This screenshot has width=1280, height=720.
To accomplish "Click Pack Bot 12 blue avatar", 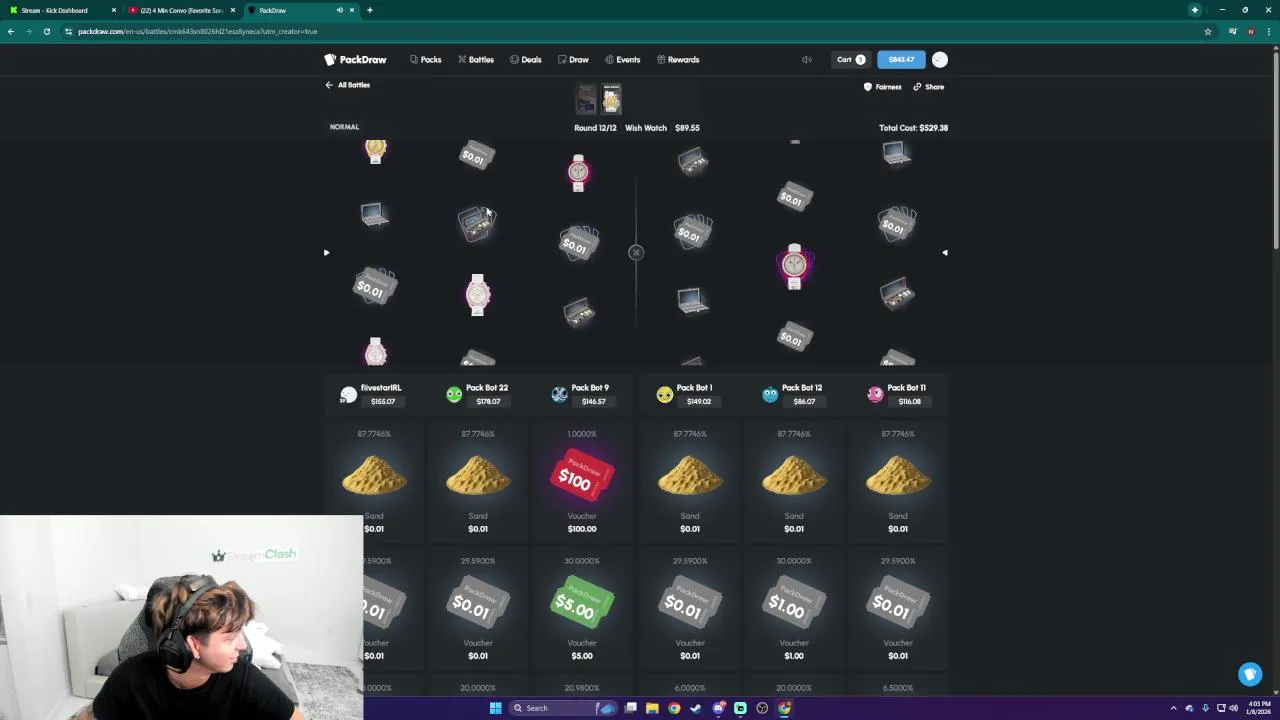I will [x=769, y=394].
